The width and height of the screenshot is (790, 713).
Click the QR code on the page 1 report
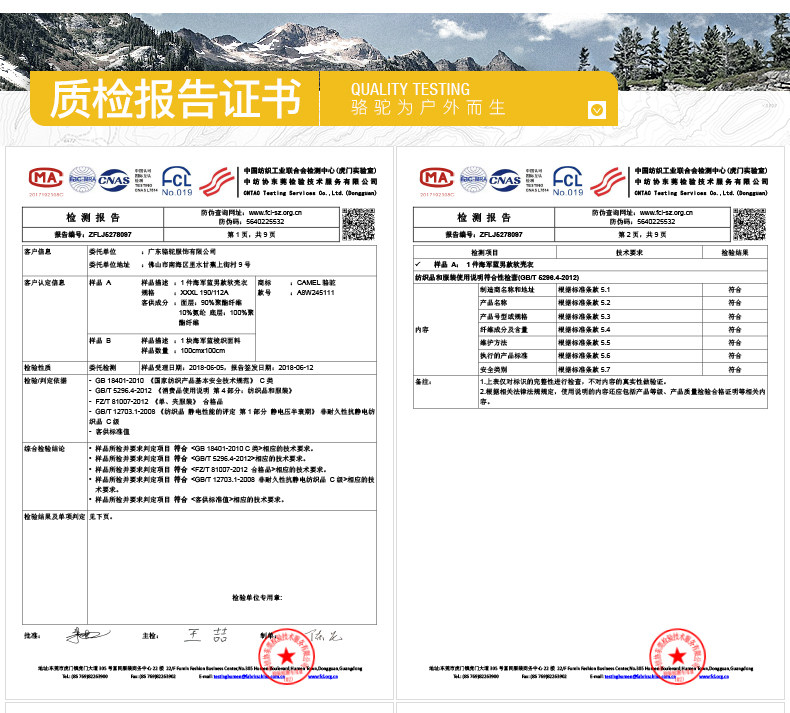(x=357, y=224)
